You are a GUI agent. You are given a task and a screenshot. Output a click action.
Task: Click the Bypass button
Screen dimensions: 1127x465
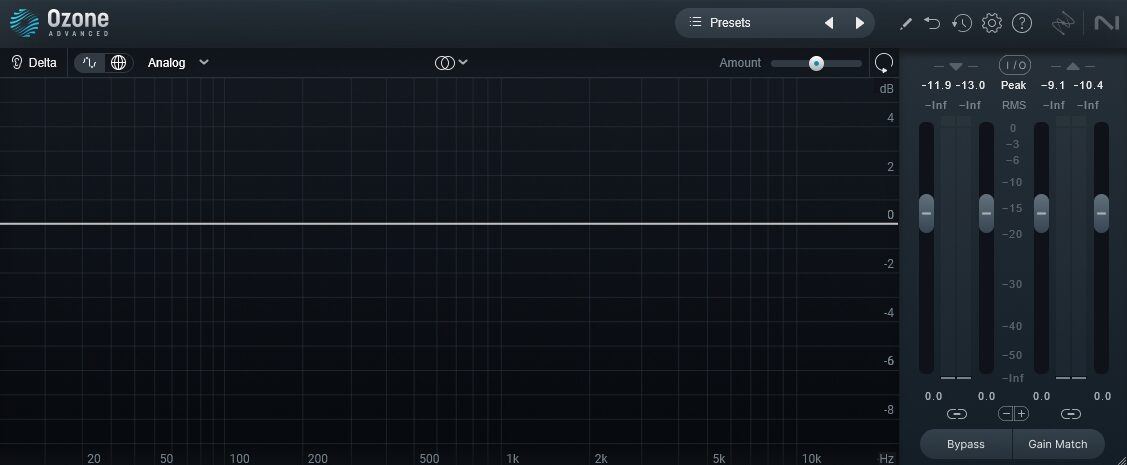(x=966, y=444)
